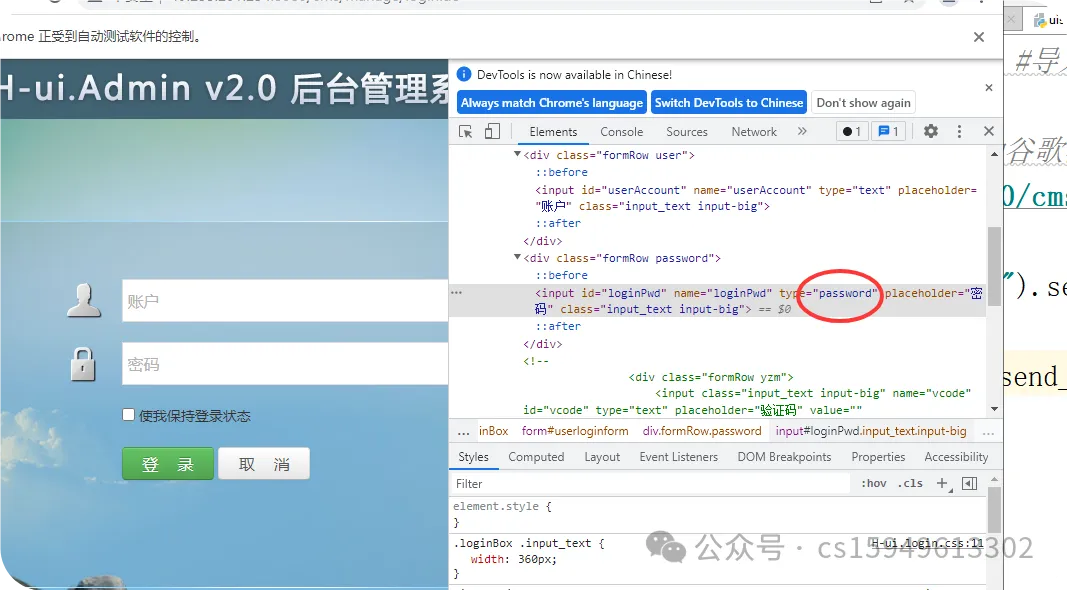Close the automated test software infobar
Viewport: 1067px width, 590px height.
pos(979,37)
